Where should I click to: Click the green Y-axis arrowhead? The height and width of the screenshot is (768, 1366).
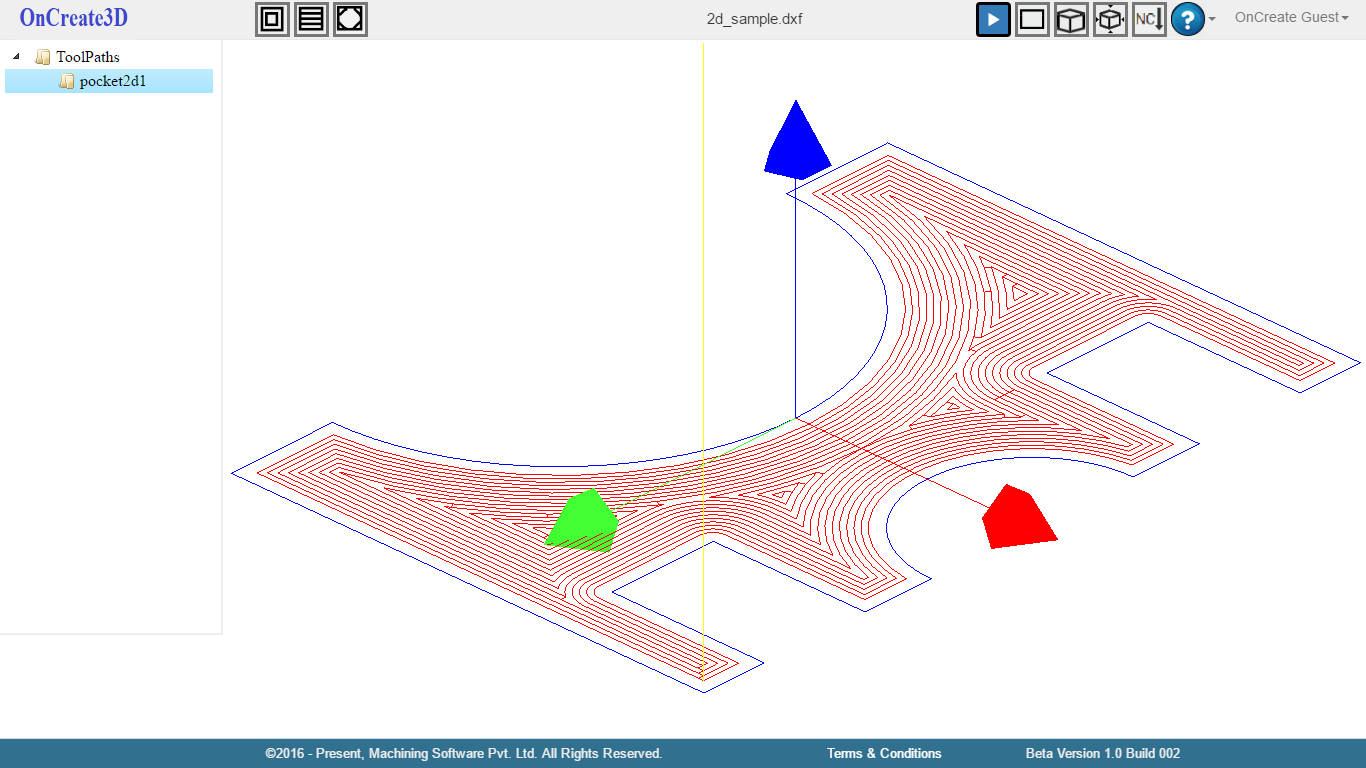[x=584, y=520]
